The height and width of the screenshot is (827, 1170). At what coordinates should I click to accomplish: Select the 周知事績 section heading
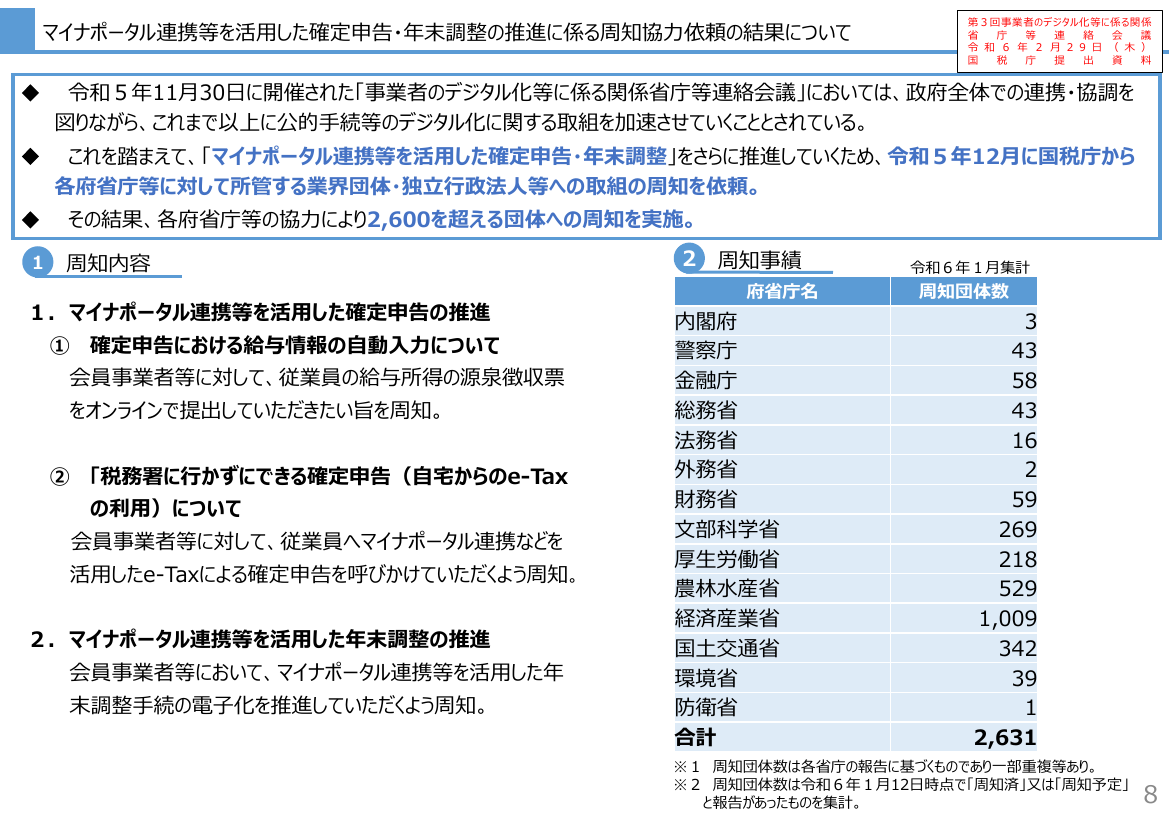(759, 260)
